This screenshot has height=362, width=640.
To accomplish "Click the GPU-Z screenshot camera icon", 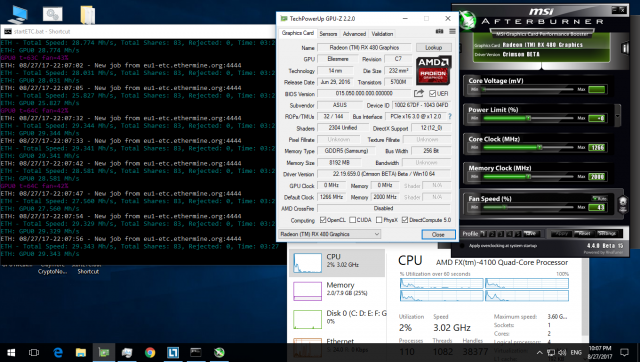I will pos(439,31).
